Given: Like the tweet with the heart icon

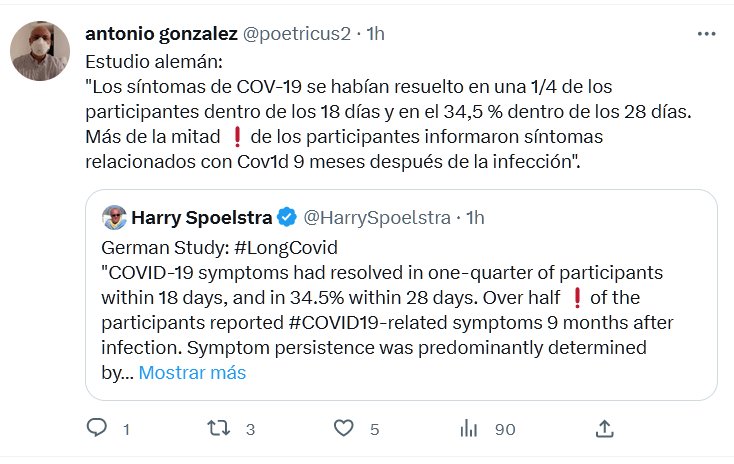Looking at the screenshot, I should [344, 429].
